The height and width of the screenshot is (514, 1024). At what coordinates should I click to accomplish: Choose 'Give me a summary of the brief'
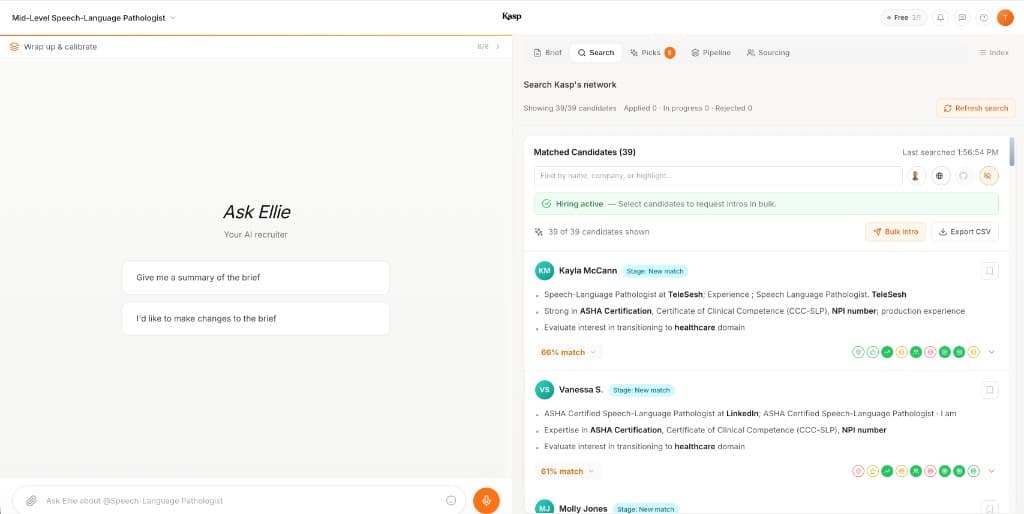pos(255,278)
